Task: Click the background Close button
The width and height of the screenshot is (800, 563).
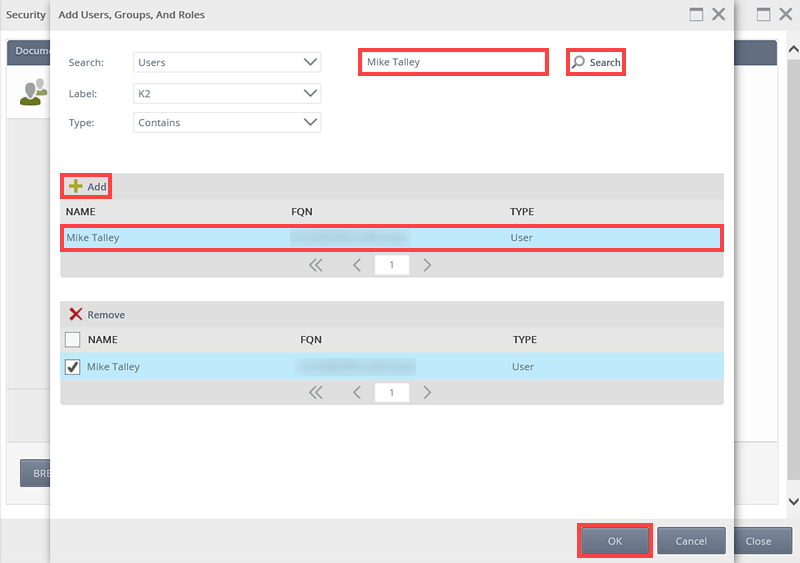Action: 758,541
